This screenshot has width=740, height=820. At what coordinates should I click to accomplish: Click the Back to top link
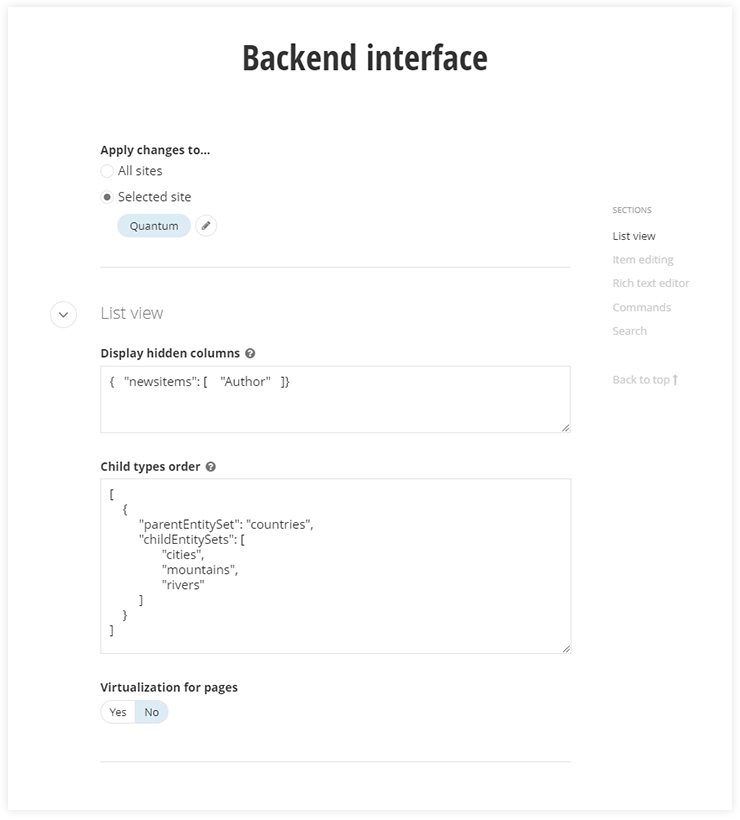point(641,379)
